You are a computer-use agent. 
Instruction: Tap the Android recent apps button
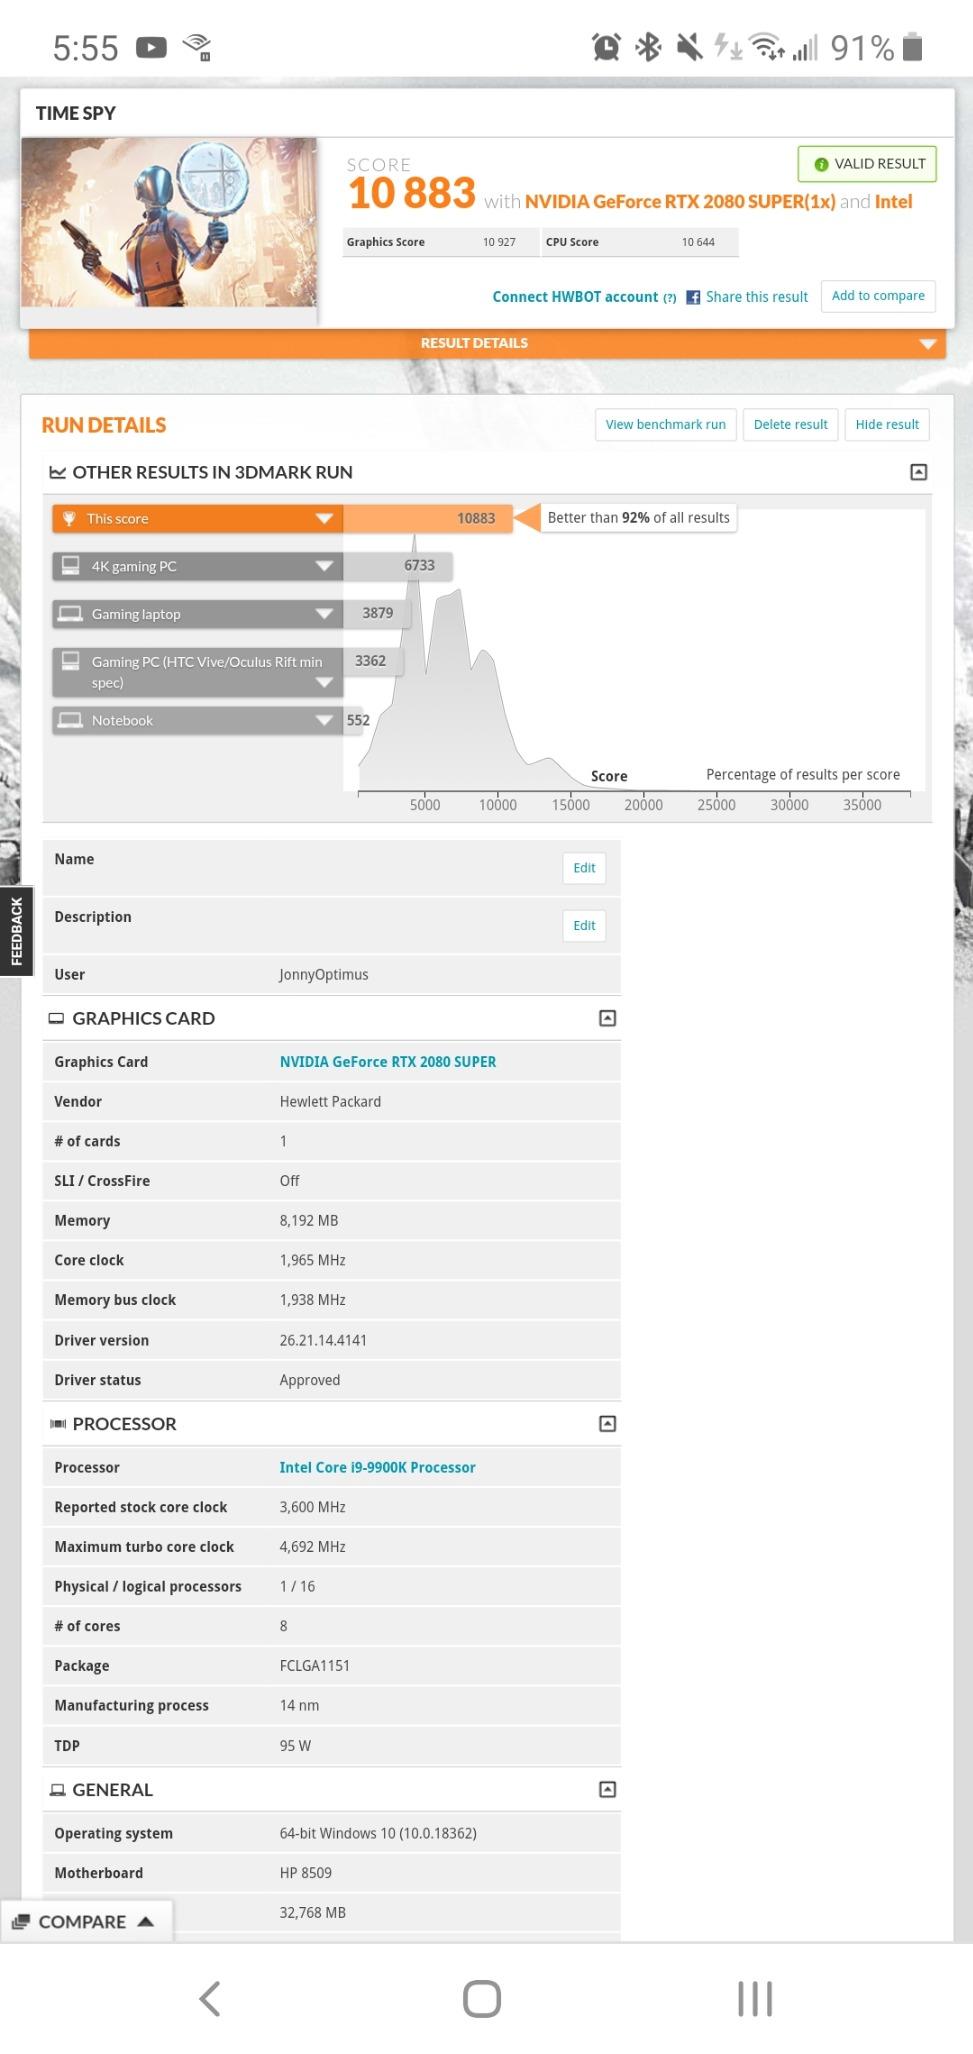pos(755,1998)
